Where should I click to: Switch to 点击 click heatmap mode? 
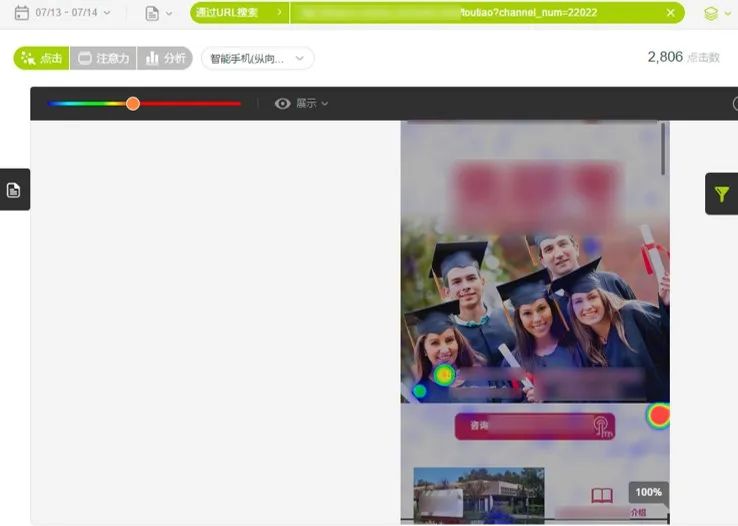(x=41, y=58)
